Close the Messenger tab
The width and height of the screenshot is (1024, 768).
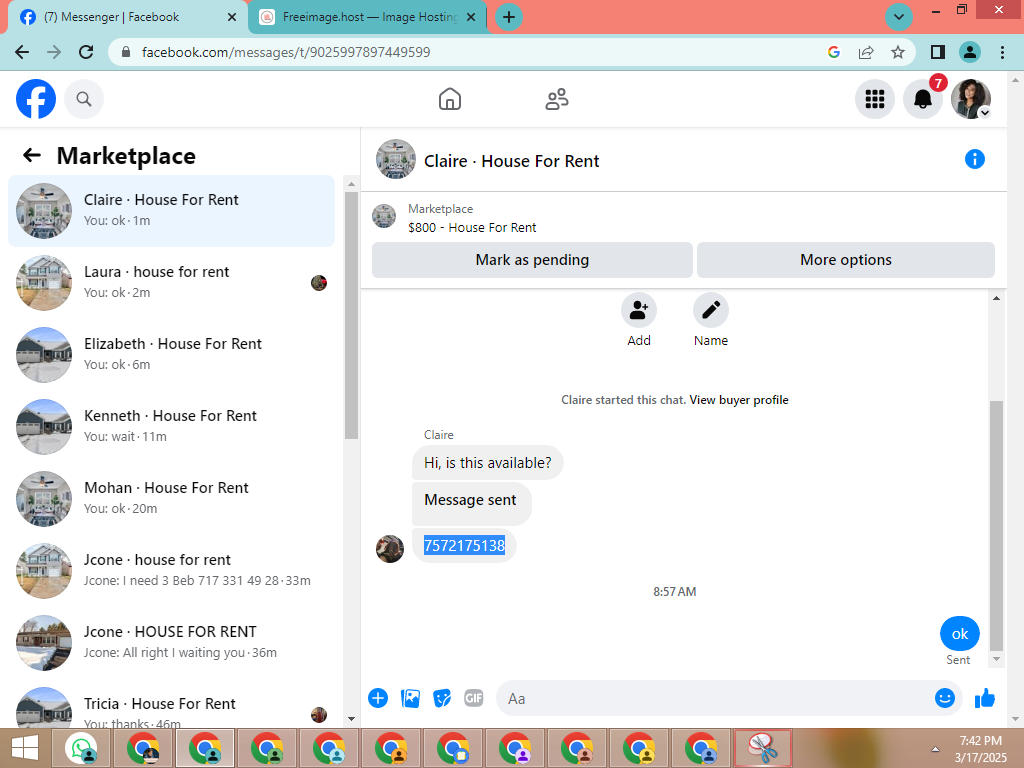click(232, 17)
